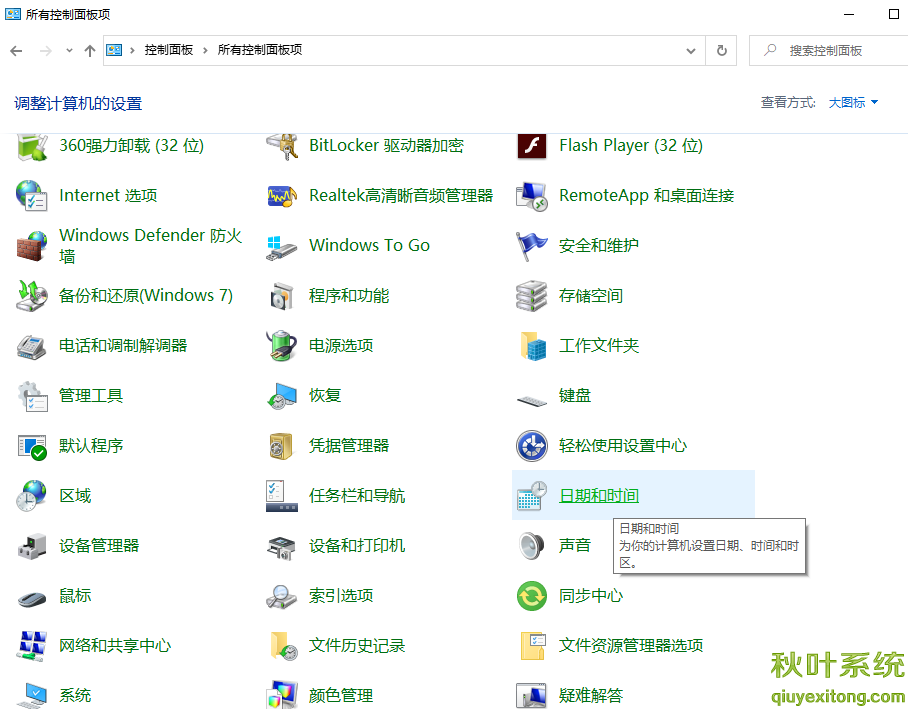
Task: Click the 默认程序 icon
Action: coord(32,447)
